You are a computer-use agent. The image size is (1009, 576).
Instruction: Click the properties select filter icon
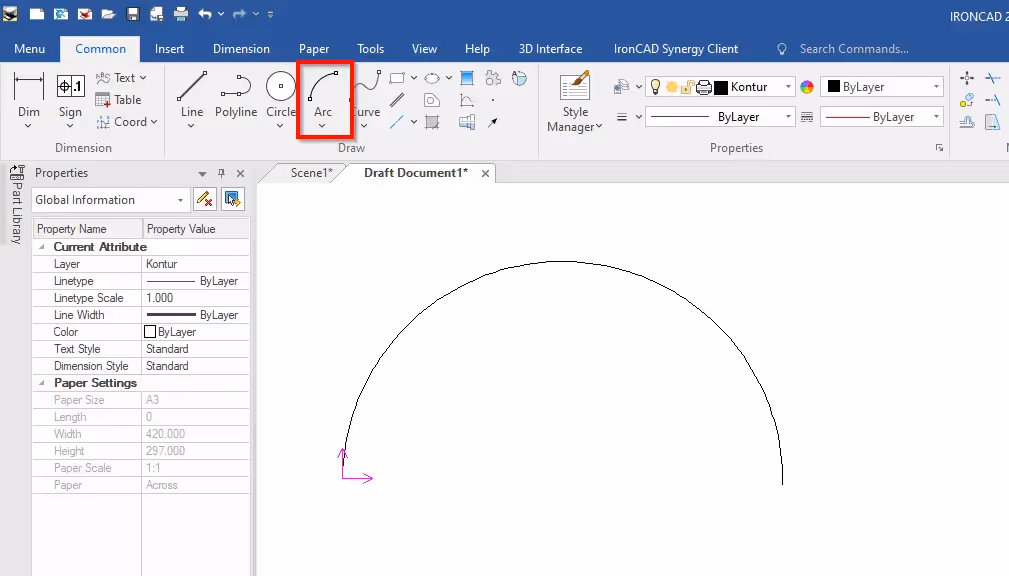[x=233, y=200]
